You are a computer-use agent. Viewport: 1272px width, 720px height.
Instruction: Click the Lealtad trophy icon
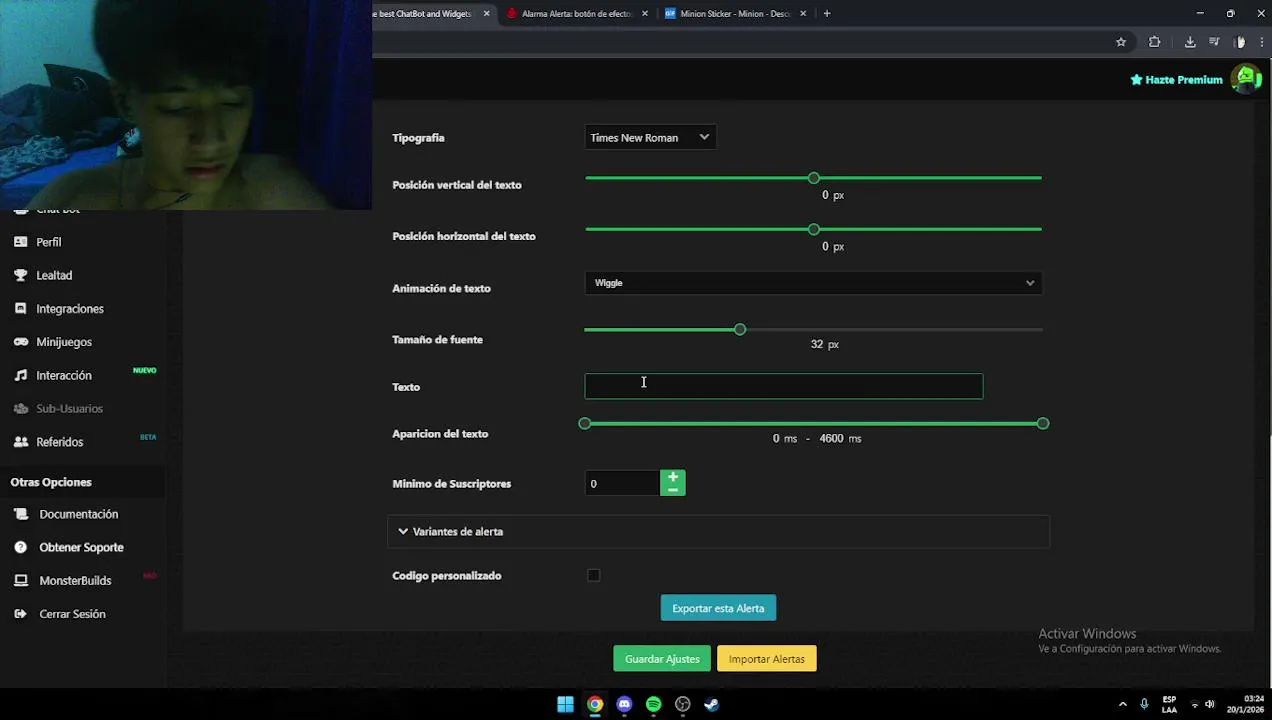point(20,275)
